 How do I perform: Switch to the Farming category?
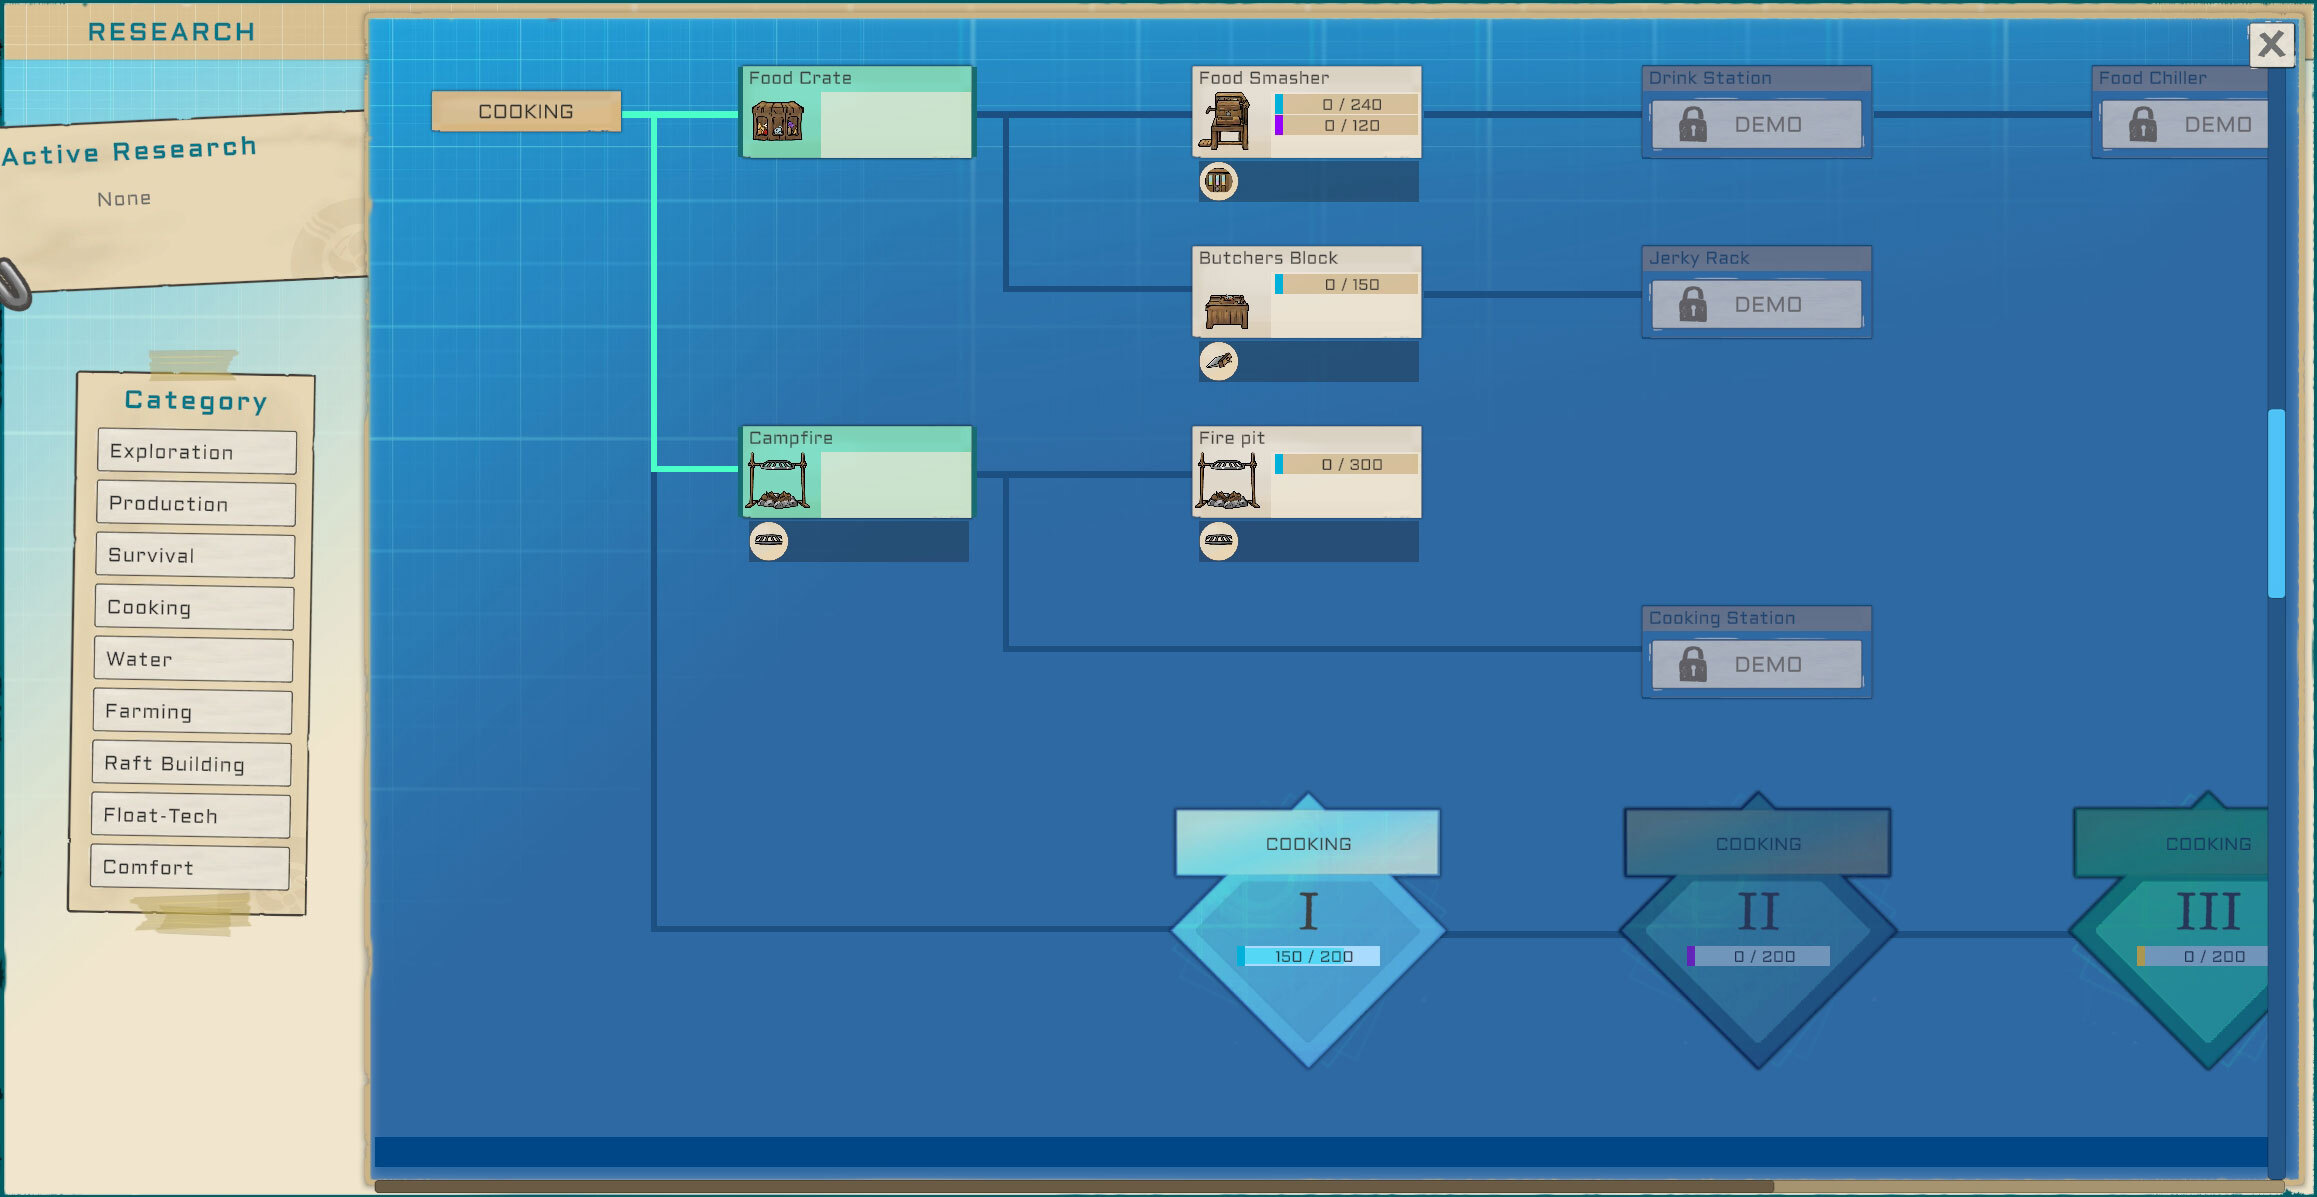(x=193, y=712)
